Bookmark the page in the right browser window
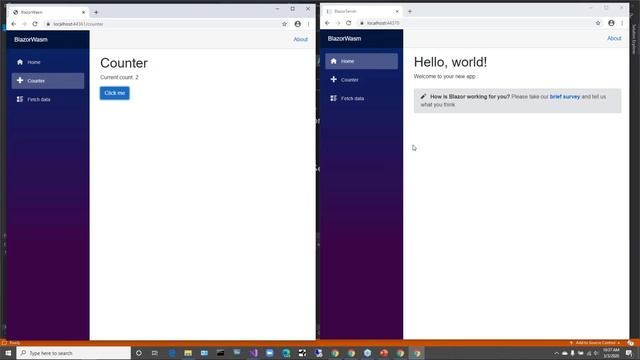 click(598, 23)
